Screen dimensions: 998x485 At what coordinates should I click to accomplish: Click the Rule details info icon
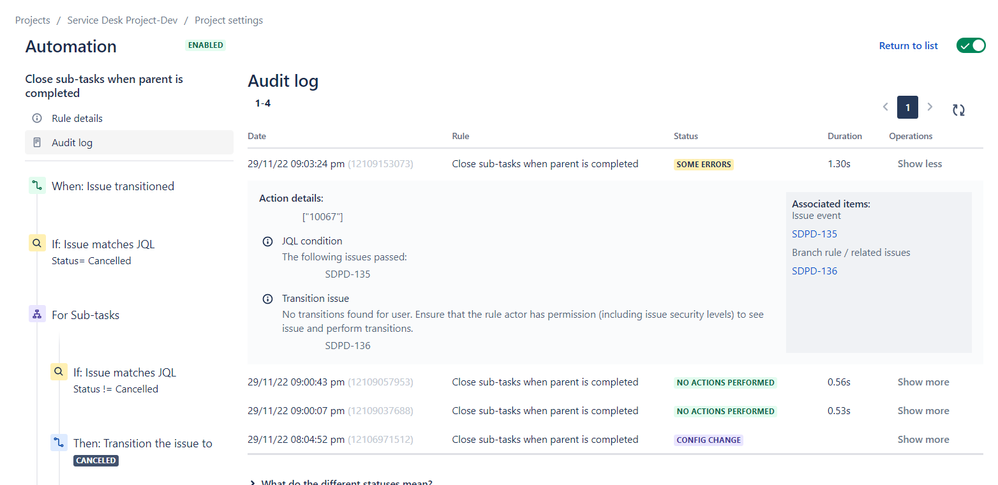37,118
